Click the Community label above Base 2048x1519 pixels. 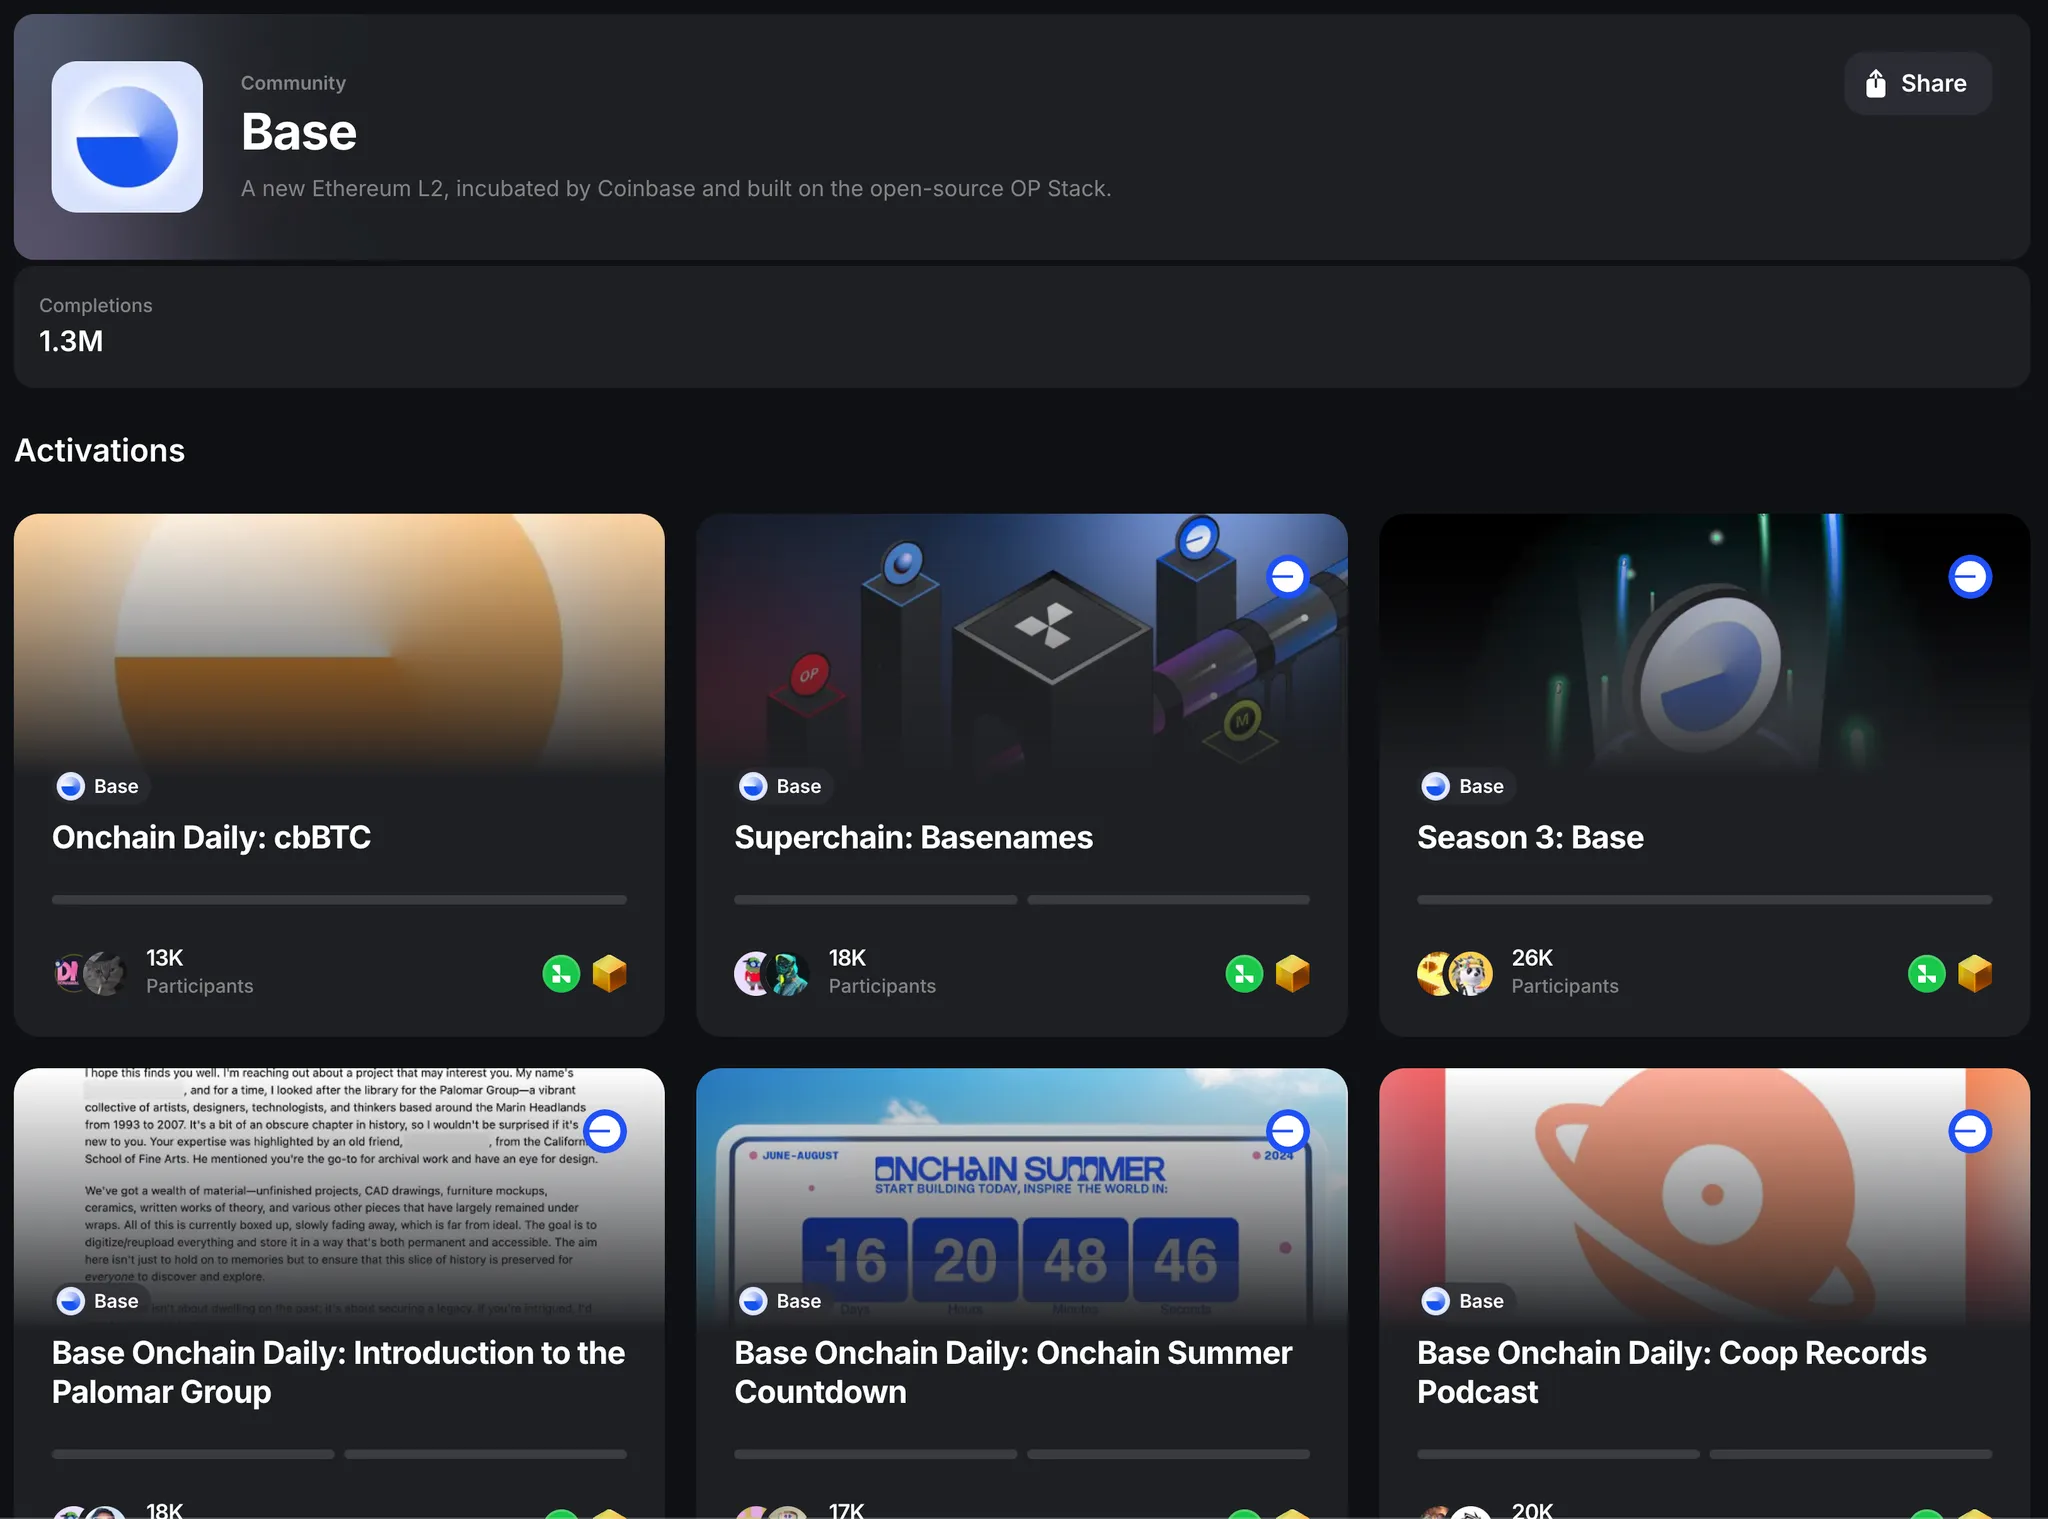[293, 83]
